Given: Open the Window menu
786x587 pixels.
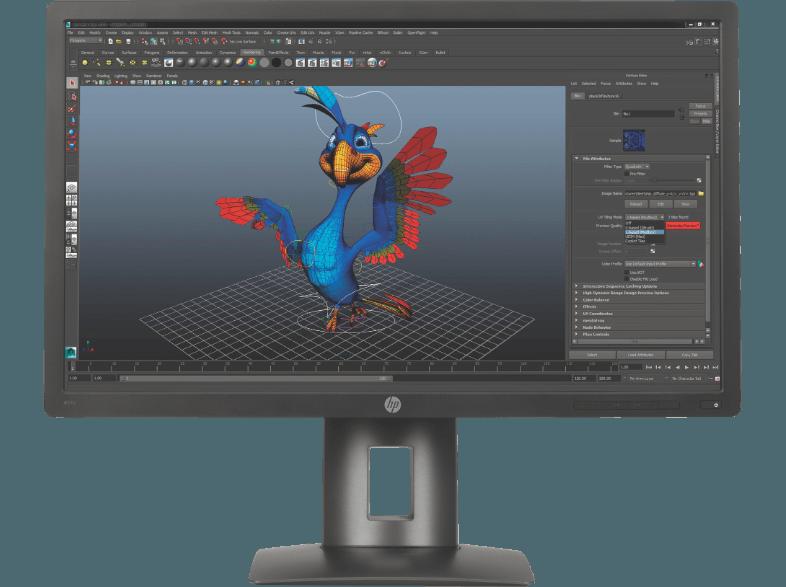Looking at the screenshot, I should 145,33.
